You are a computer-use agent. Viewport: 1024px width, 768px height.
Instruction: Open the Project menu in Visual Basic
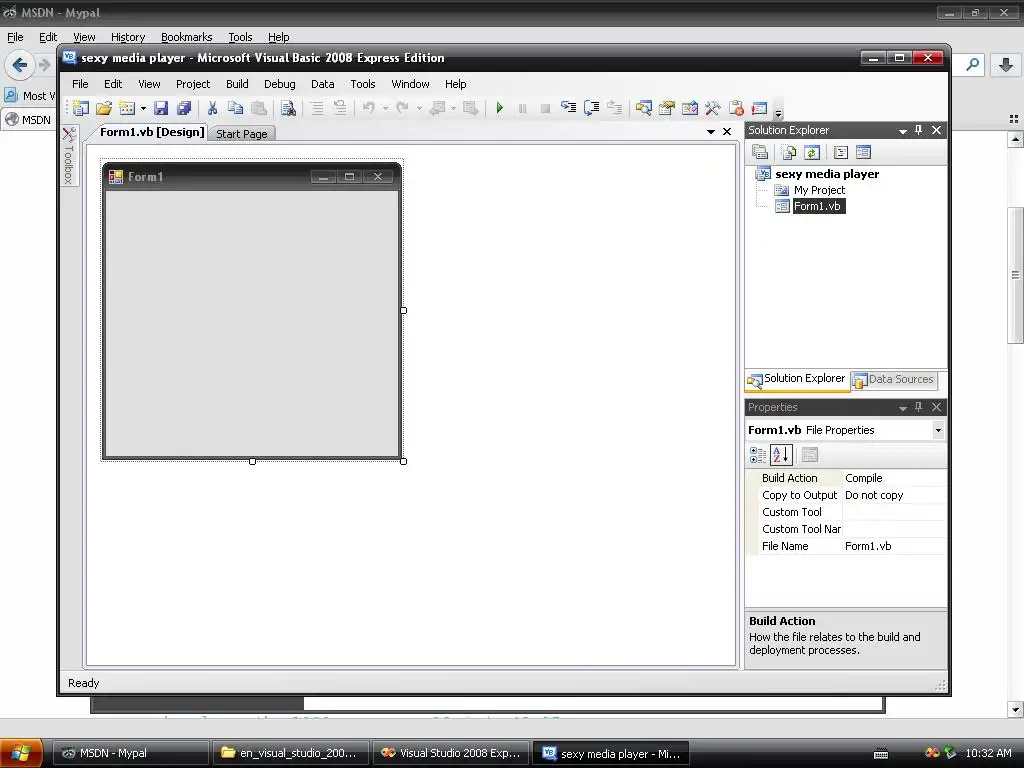click(193, 84)
